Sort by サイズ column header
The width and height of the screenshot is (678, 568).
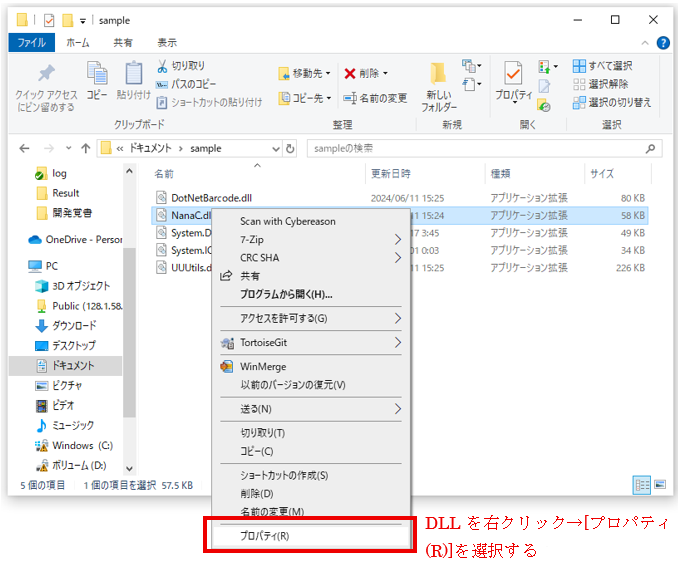tap(602, 174)
